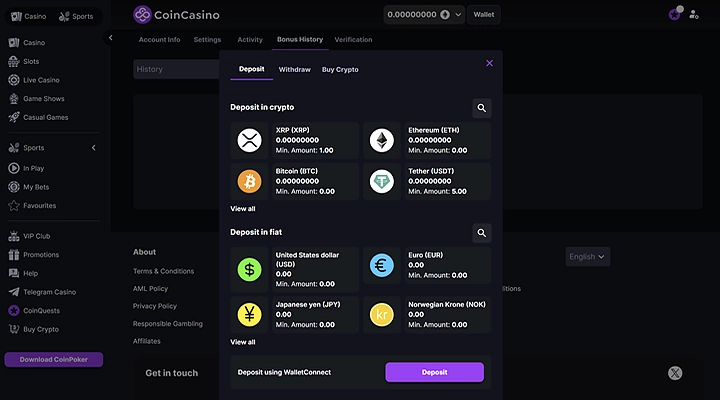The width and height of the screenshot is (720, 400).
Task: Open the Sports section in the sidebar
Action: click(x=27, y=148)
